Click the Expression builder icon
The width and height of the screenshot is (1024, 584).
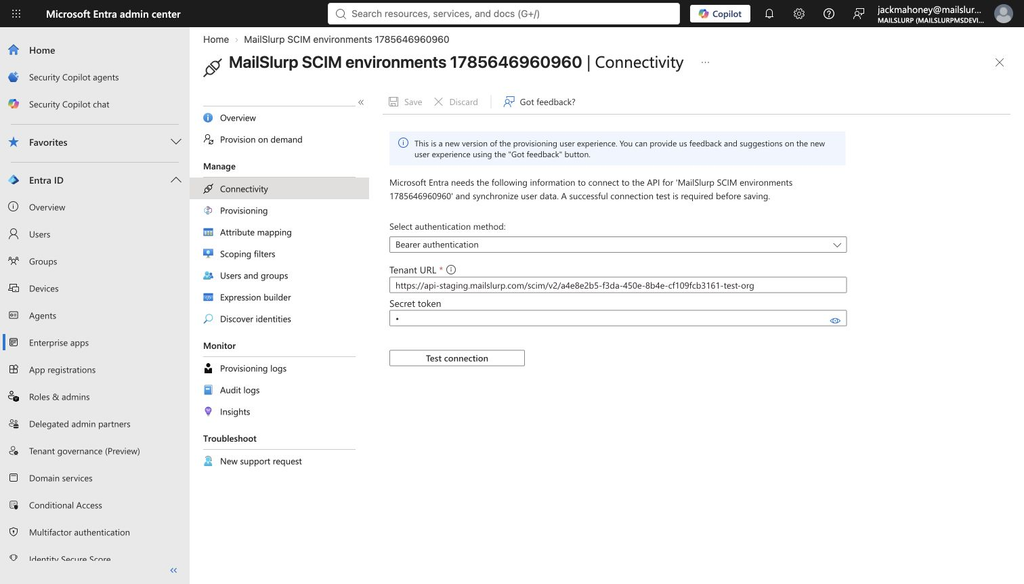click(x=208, y=297)
